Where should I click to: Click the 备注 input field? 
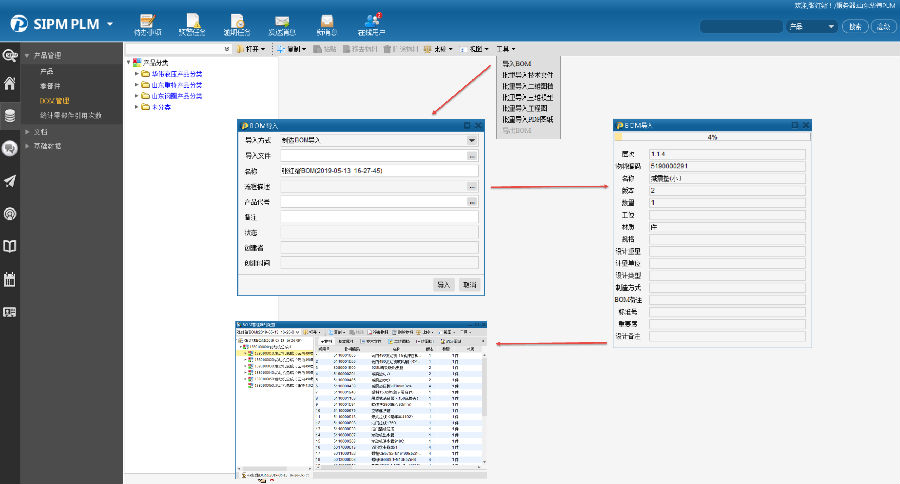point(379,217)
